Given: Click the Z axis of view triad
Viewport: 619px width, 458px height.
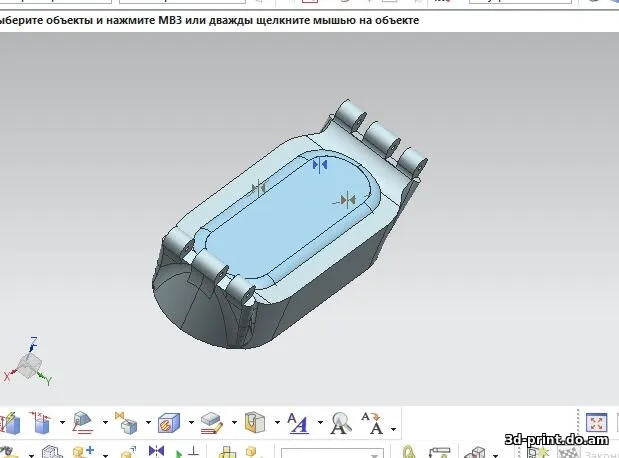Looking at the screenshot, I should [34, 344].
